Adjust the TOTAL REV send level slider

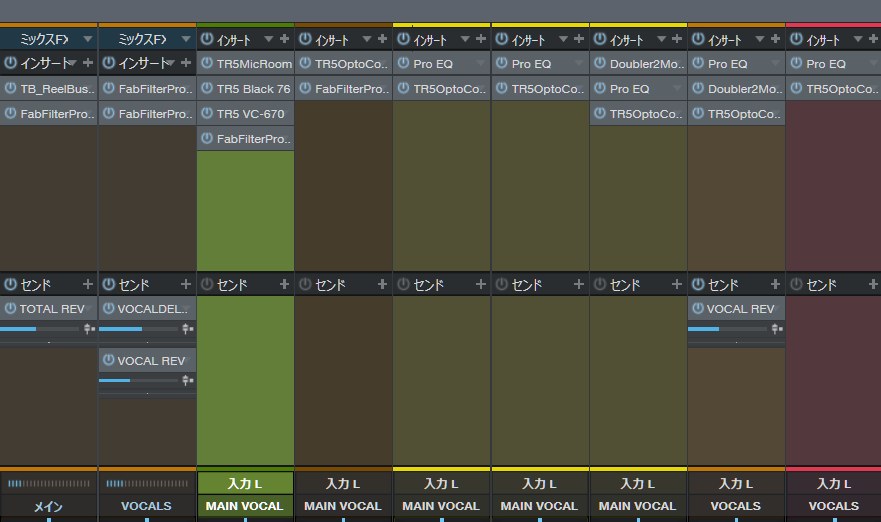click(39, 329)
